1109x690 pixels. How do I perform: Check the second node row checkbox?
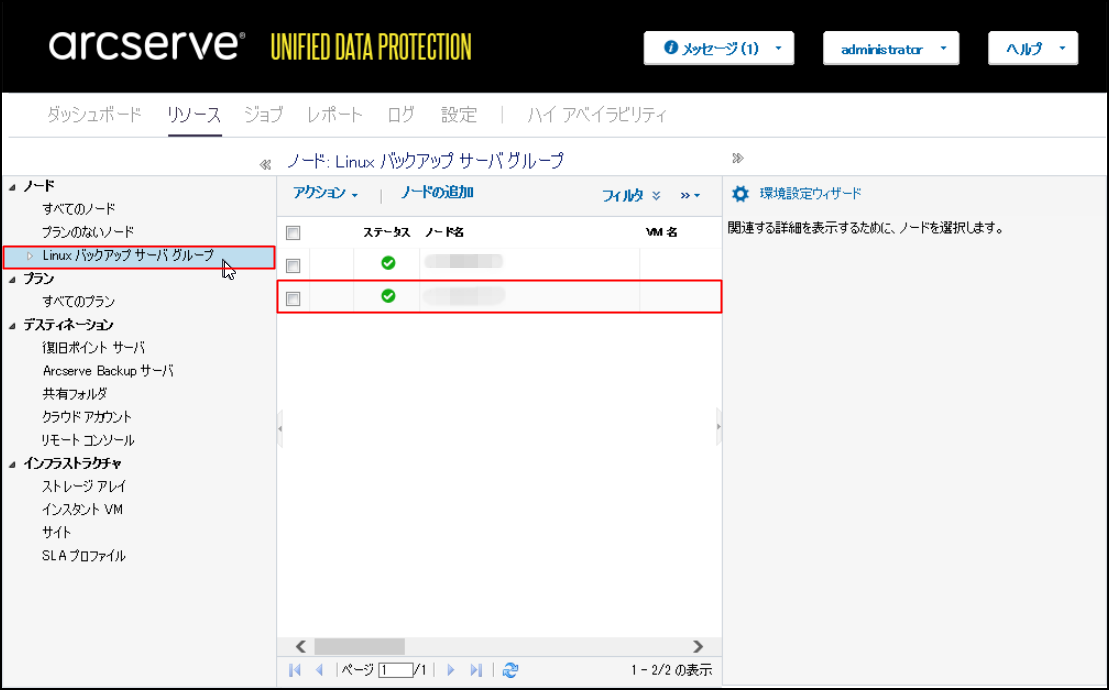[293, 299]
